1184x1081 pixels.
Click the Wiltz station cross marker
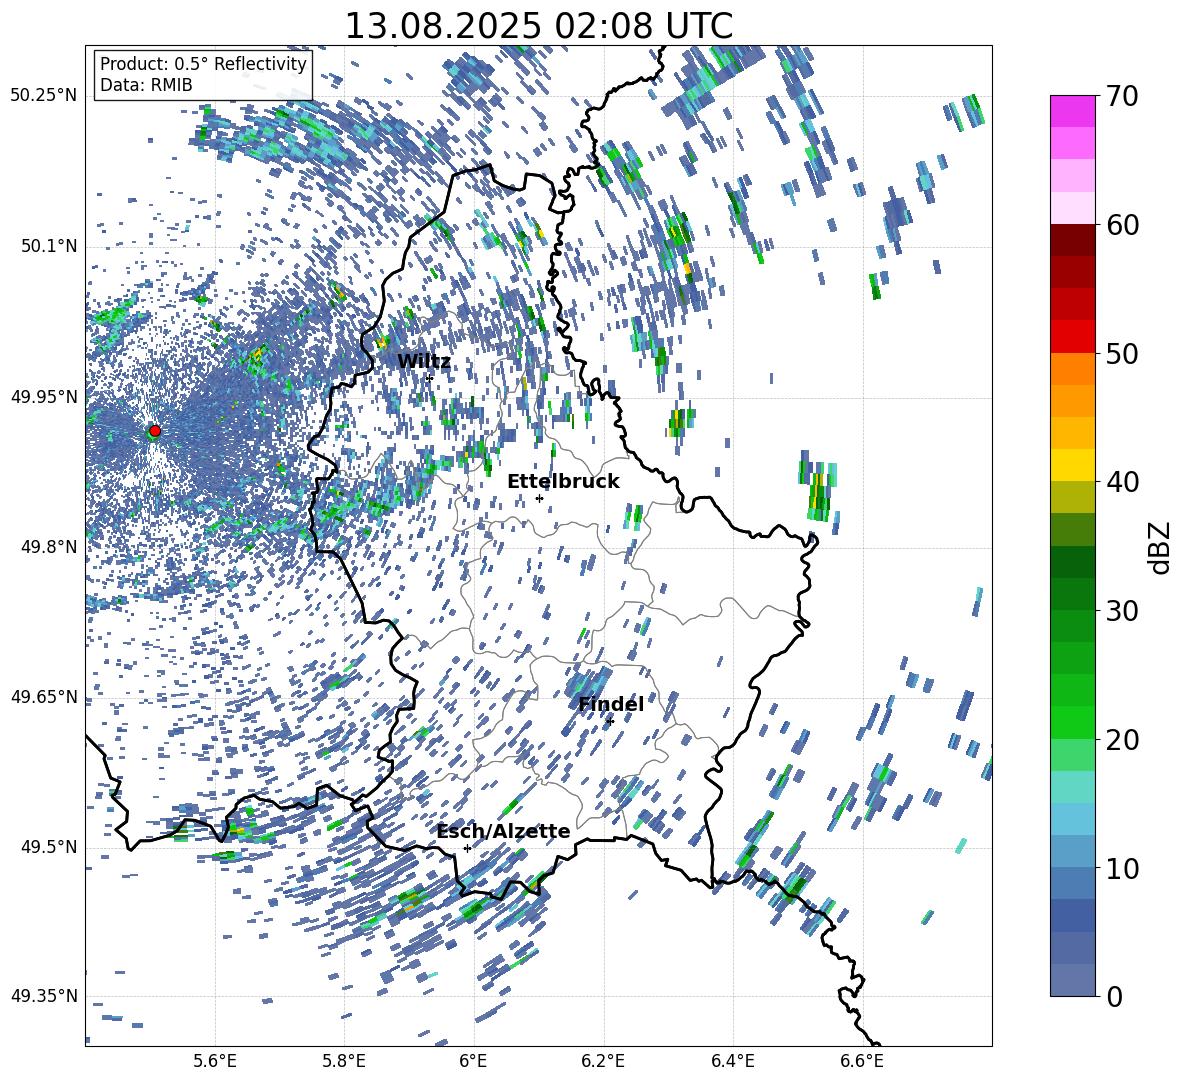click(x=430, y=378)
